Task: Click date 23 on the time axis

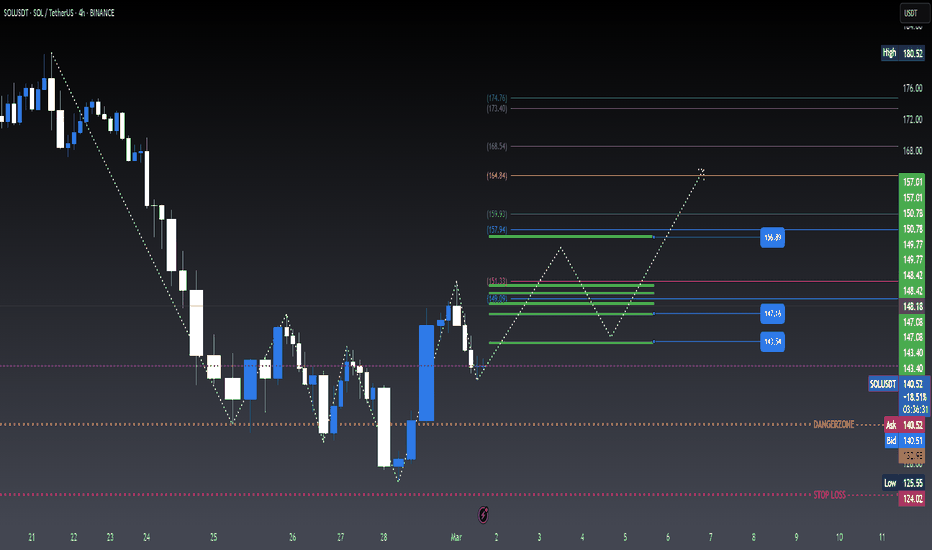Action: click(110, 537)
